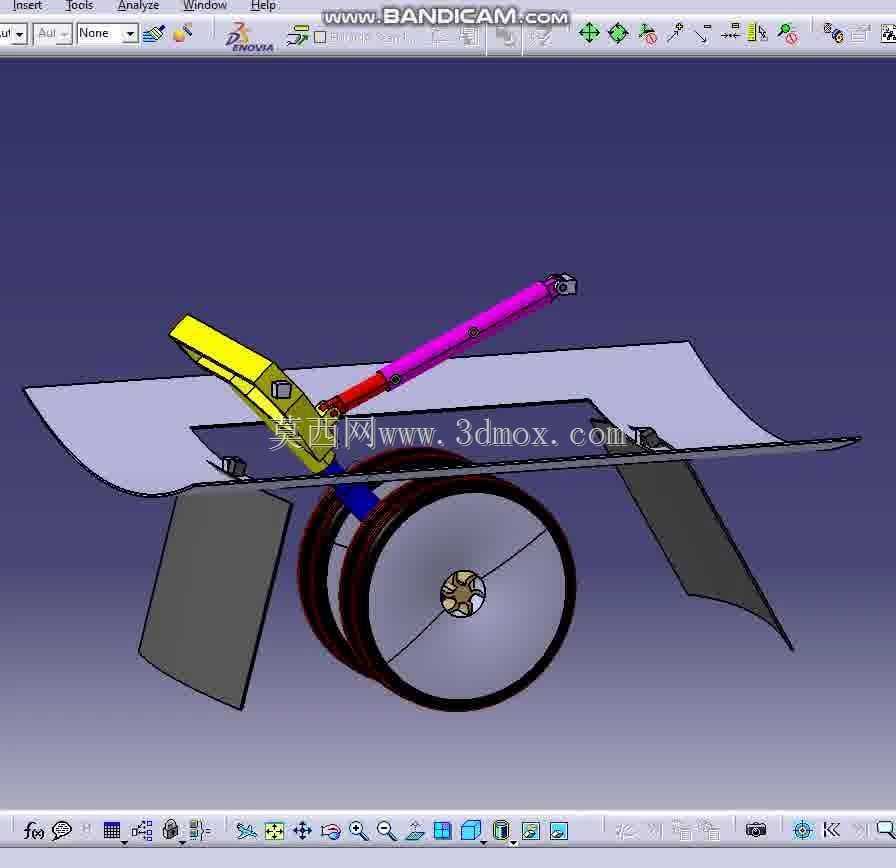Image resolution: width=896 pixels, height=868 pixels.
Task: Open the Analyze menu
Action: pyautogui.click(x=138, y=5)
